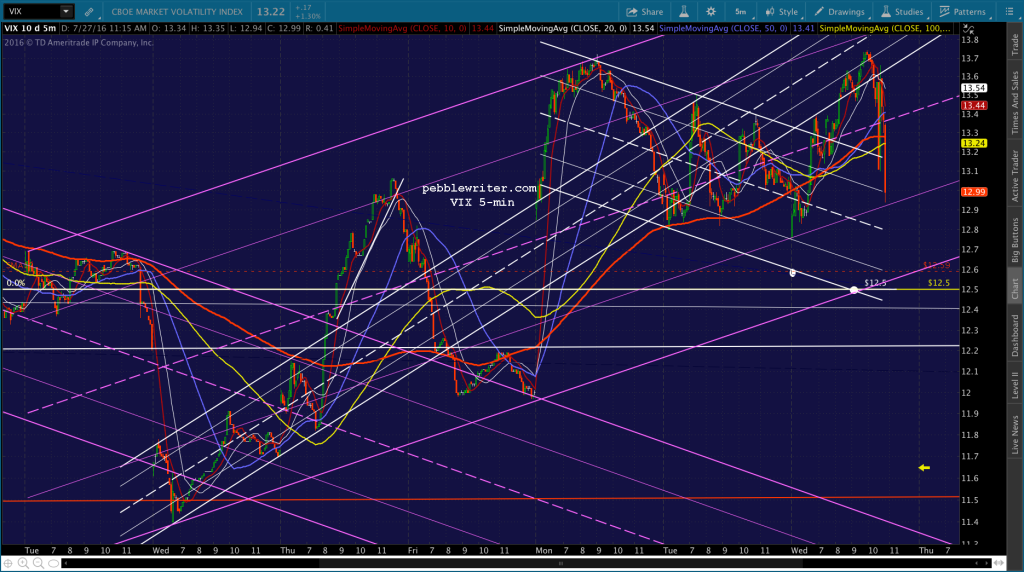The height and width of the screenshot is (572, 1024).
Task: Click the white circle marker at $12.5
Action: point(854,290)
